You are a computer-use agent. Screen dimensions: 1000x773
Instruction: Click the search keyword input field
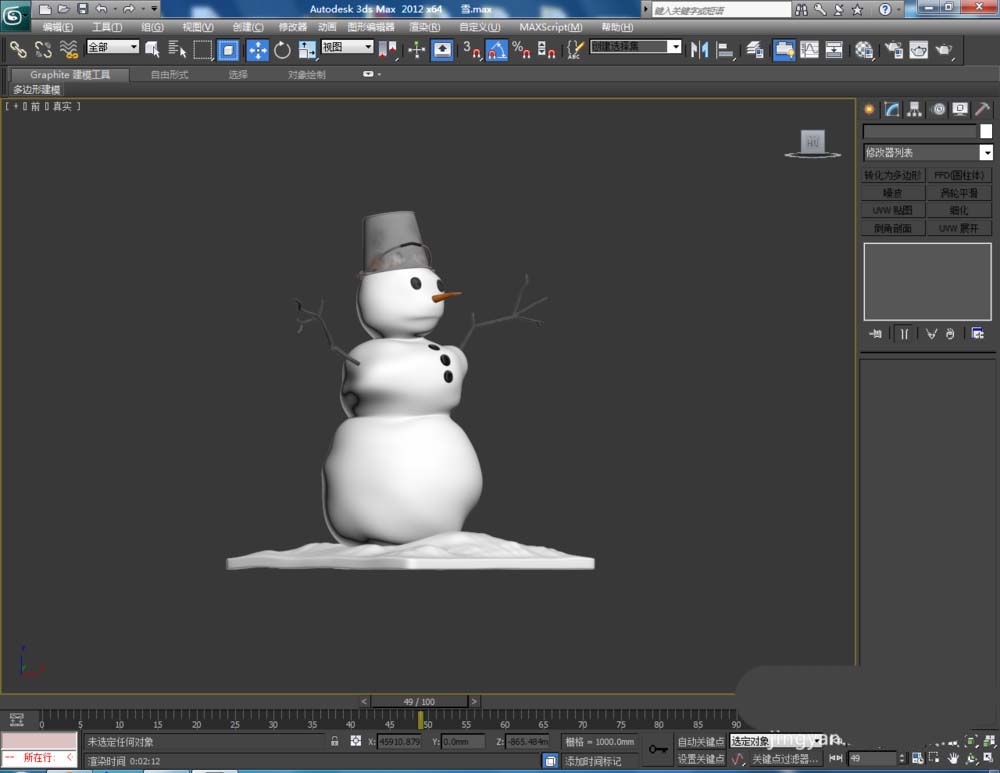721,10
